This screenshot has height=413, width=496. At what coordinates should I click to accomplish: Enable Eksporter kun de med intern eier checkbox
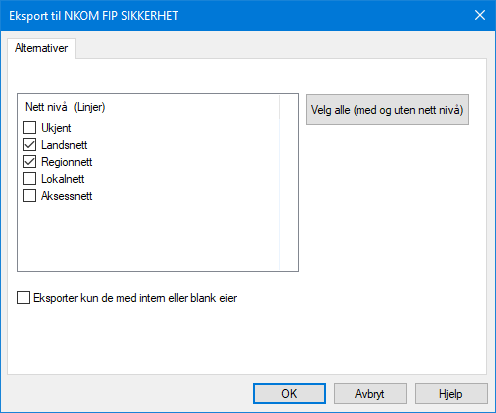23,298
